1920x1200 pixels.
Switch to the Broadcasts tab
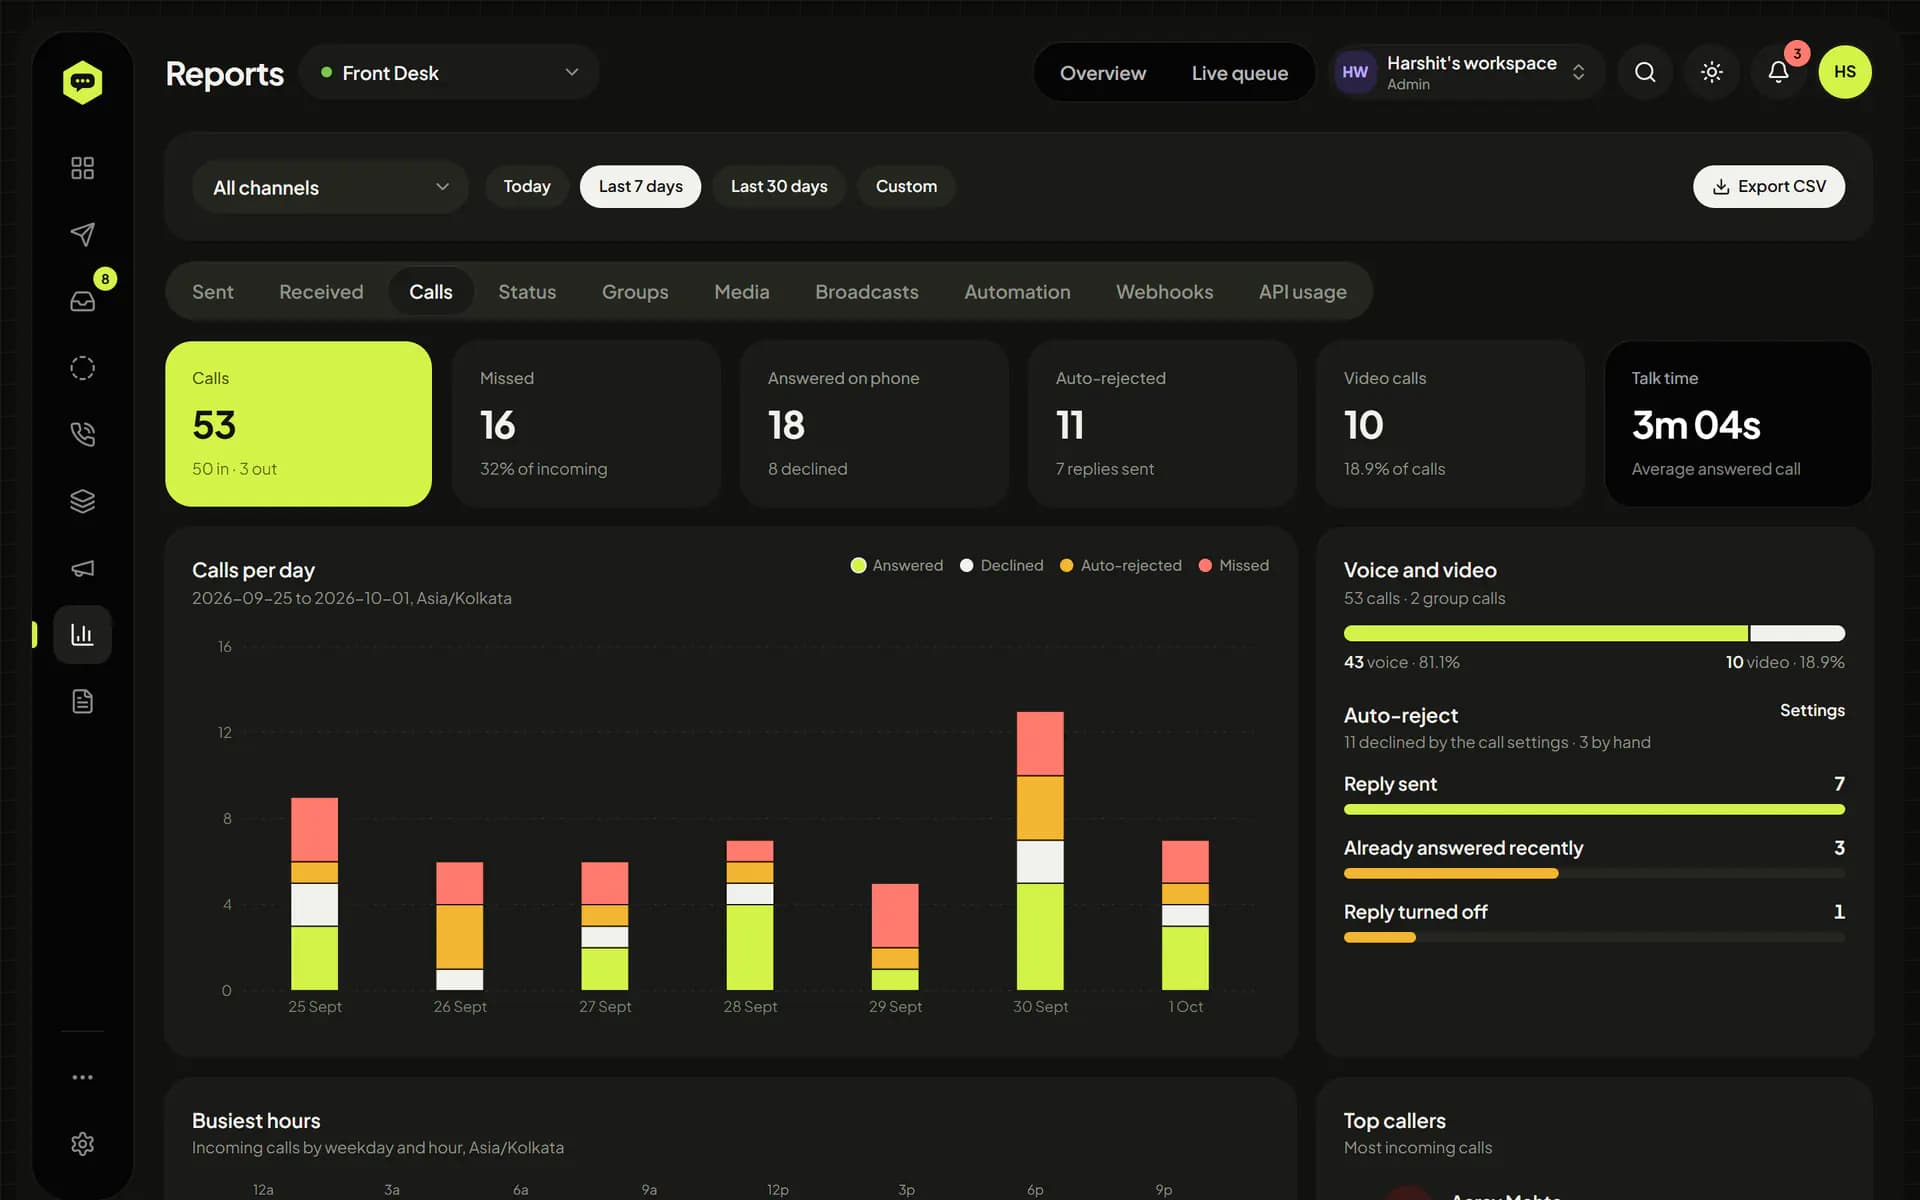pos(867,292)
